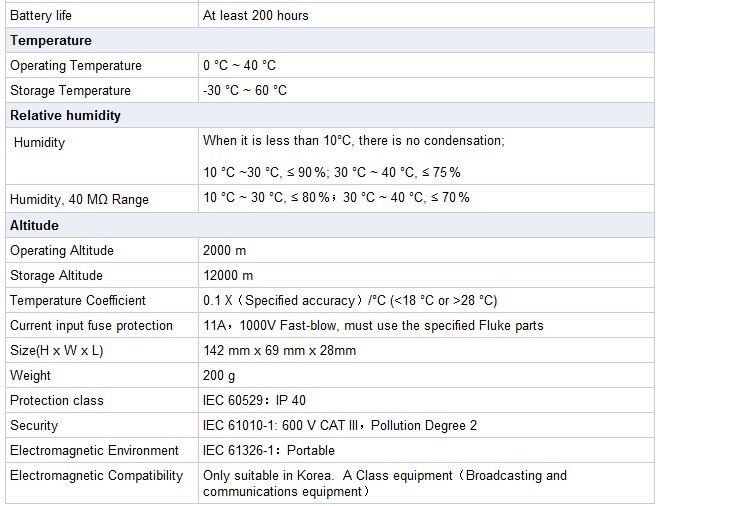Select 'Current input fuse protection' label
Image resolution: width=730 pixels, height=506 pixels.
click(x=91, y=326)
